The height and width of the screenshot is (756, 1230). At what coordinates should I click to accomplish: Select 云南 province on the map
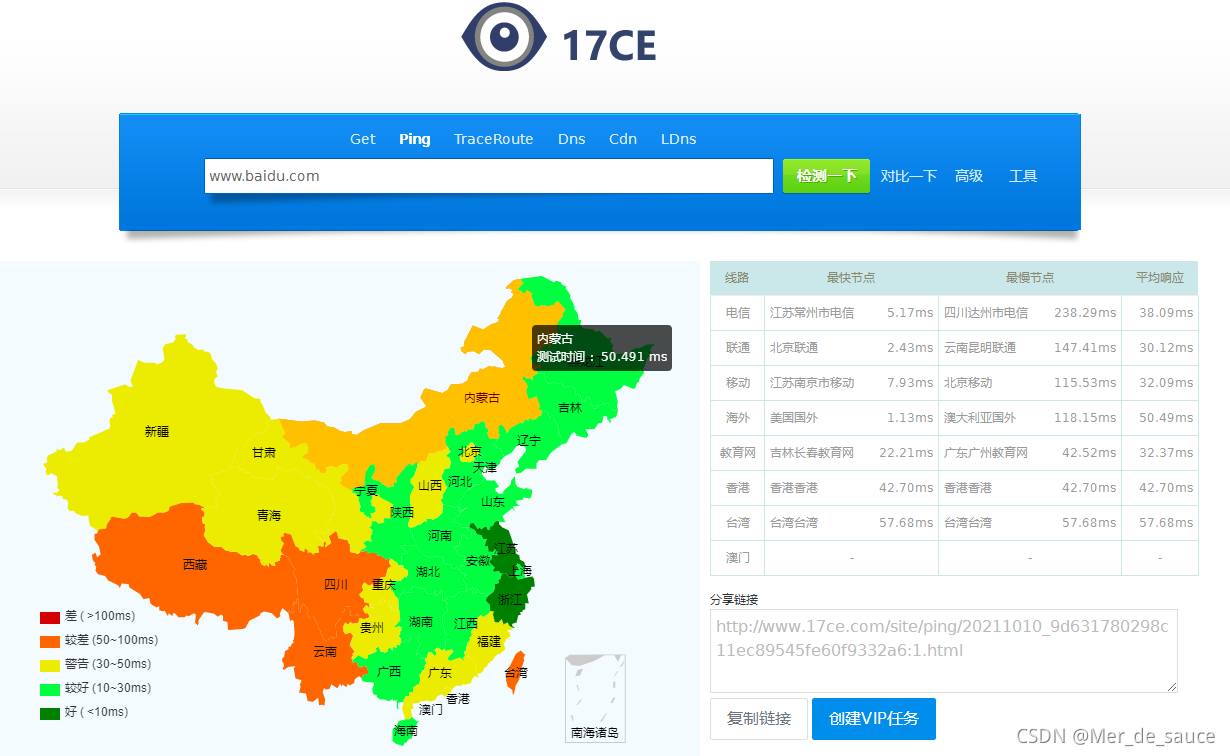[x=325, y=652]
